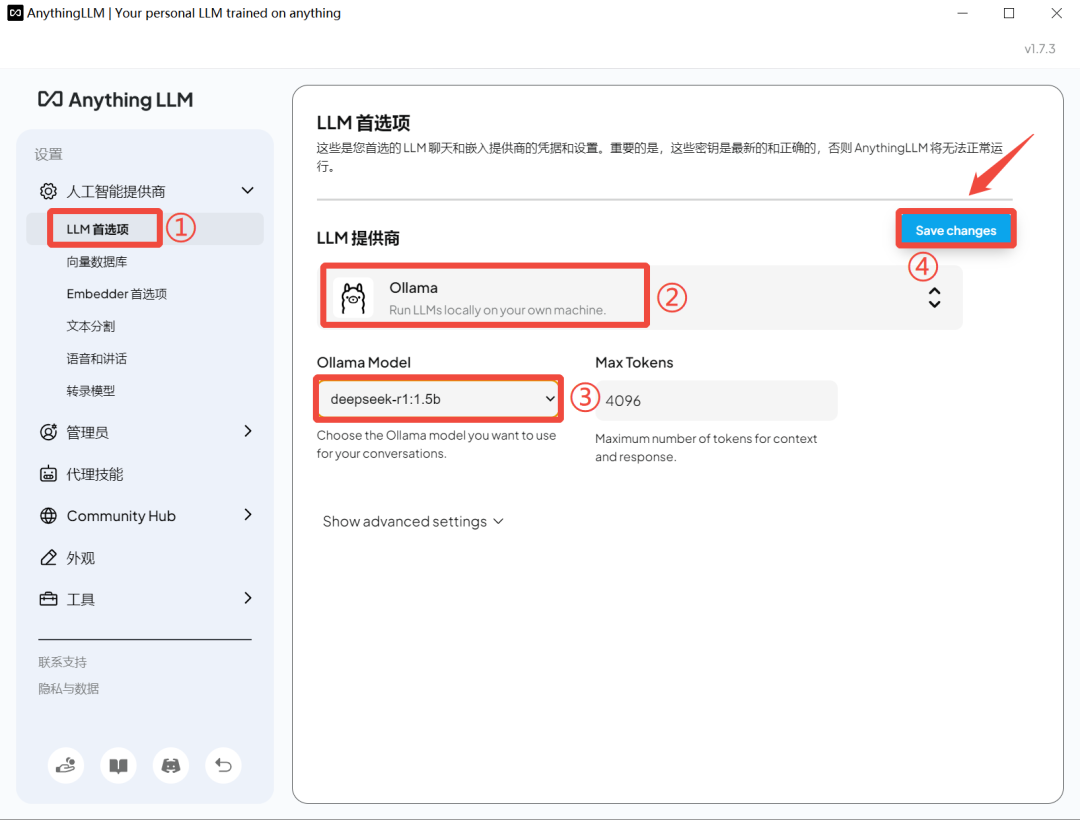The image size is (1080, 820).
Task: Expand the 管理员 section chevron
Action: point(248,431)
